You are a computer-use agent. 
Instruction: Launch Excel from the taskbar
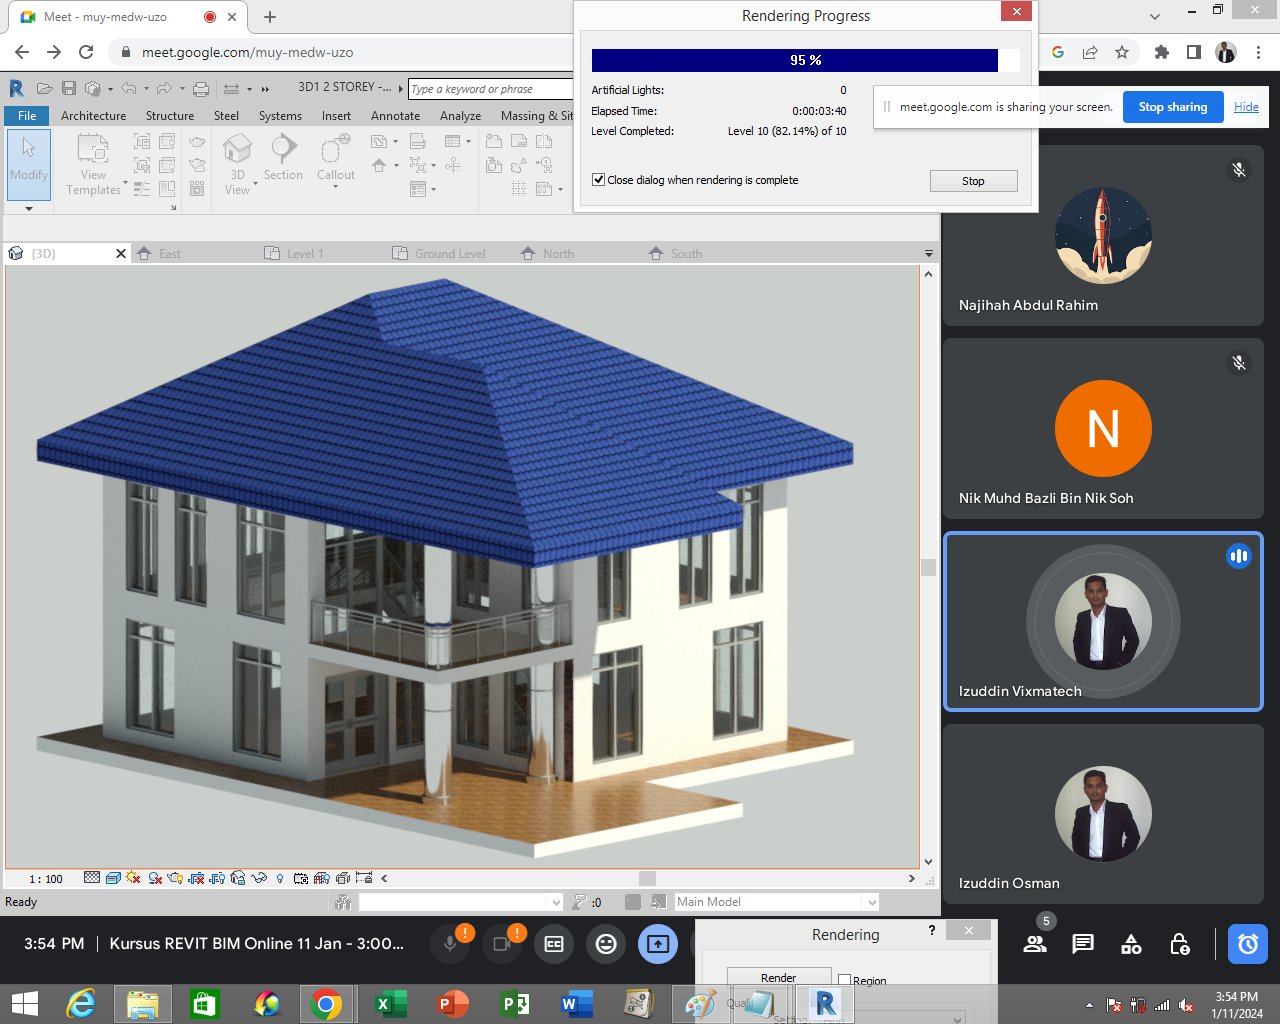[391, 1003]
